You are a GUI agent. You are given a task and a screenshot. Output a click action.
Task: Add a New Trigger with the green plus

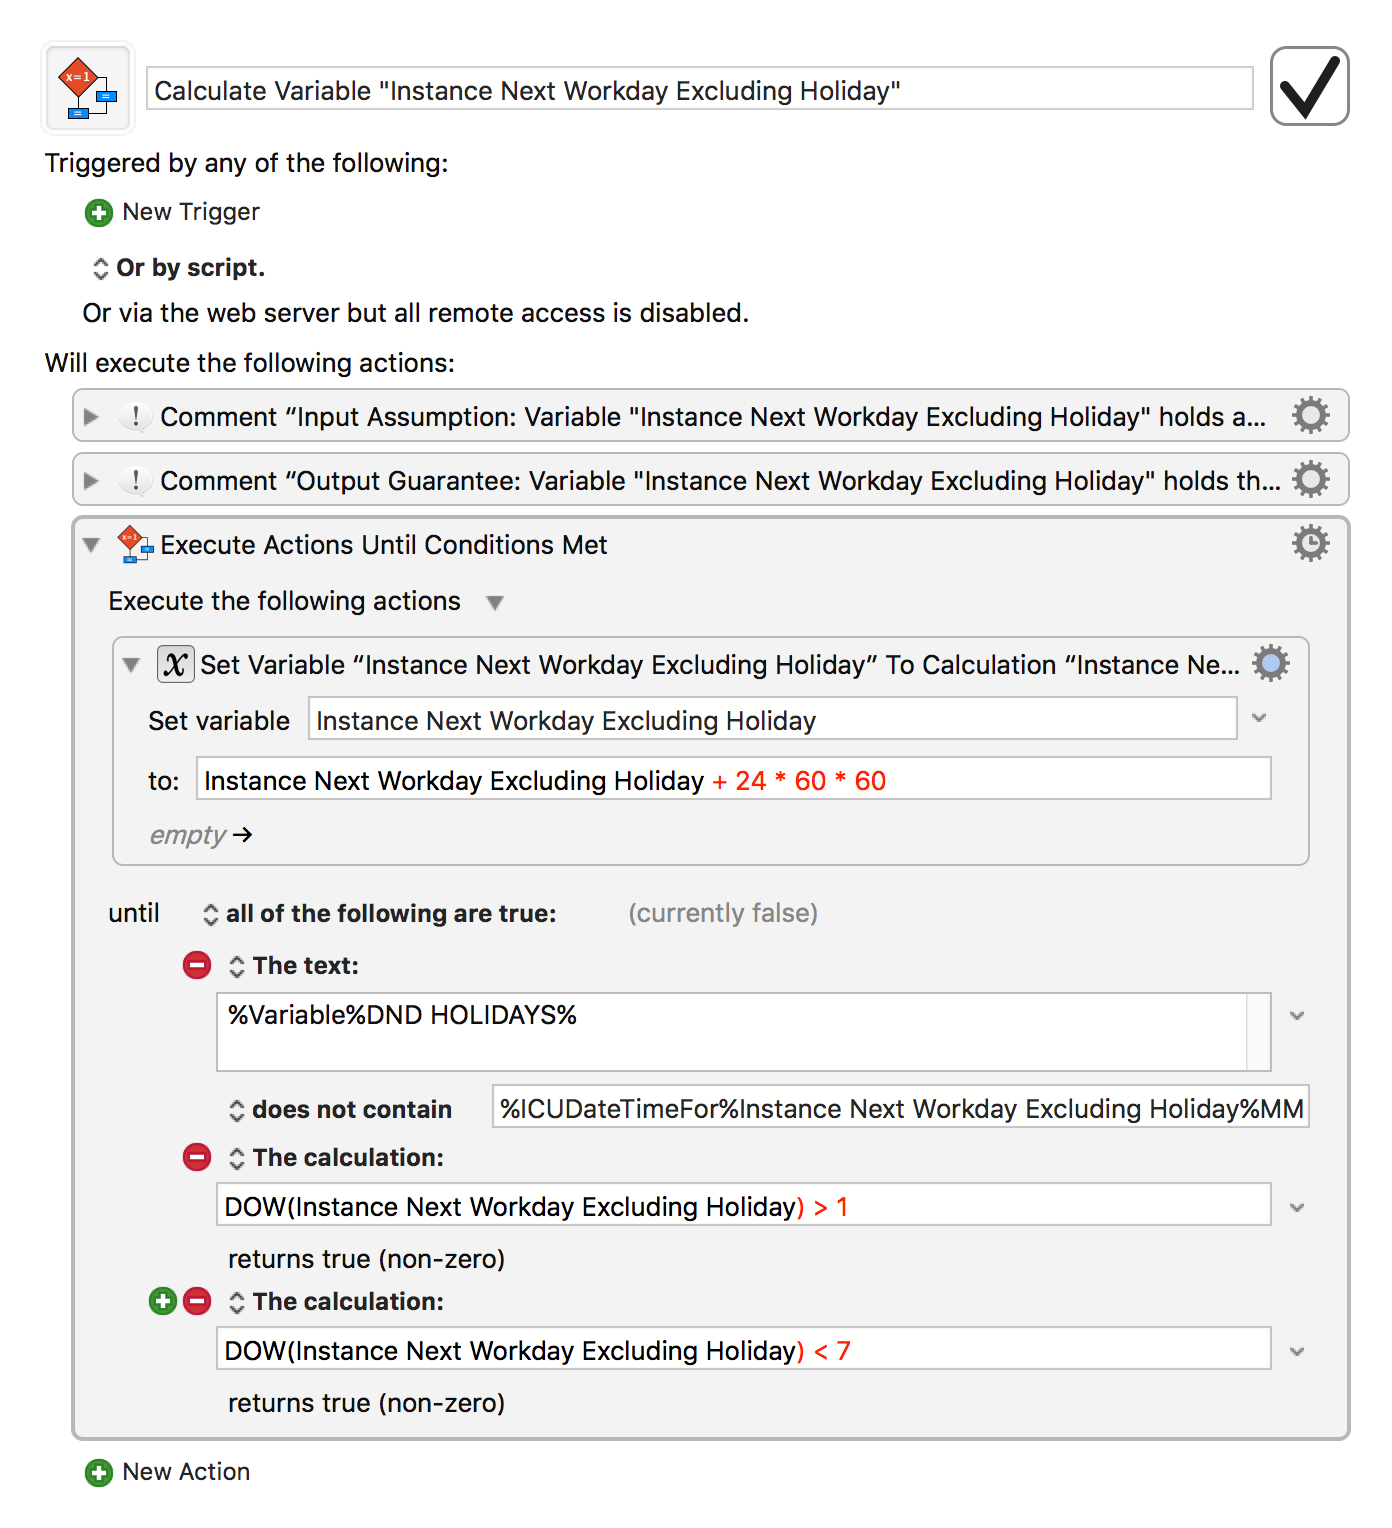pyautogui.click(x=99, y=213)
